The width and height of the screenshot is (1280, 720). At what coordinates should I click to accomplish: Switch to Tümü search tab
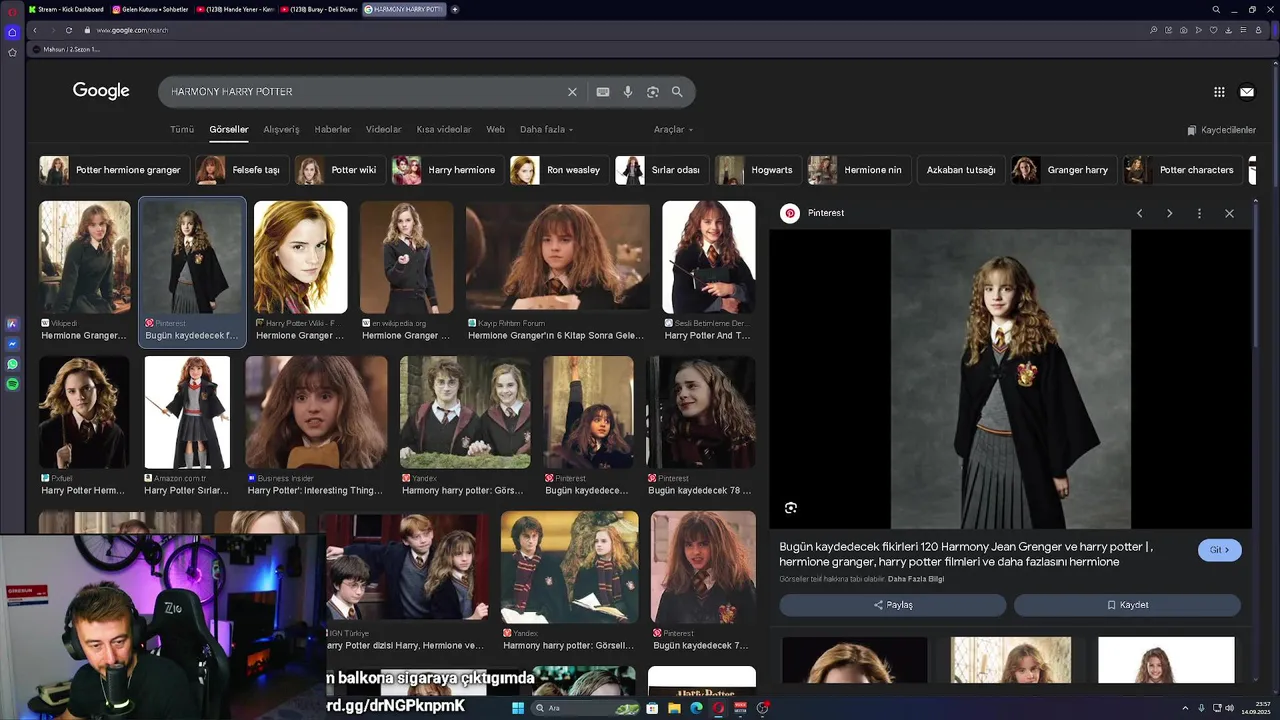182,129
